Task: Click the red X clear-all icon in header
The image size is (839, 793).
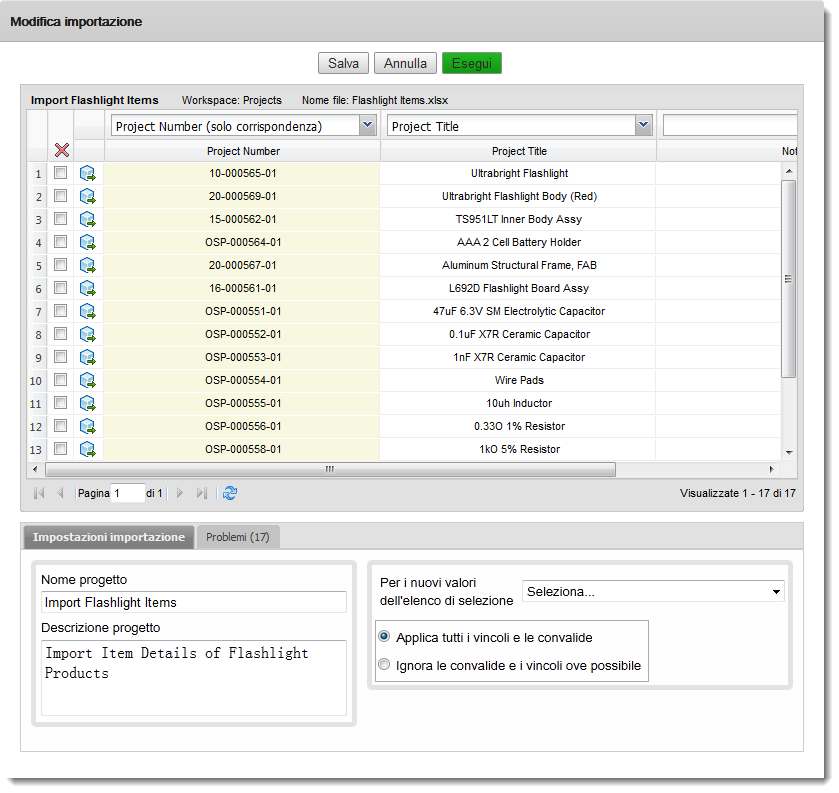Action: (x=62, y=150)
